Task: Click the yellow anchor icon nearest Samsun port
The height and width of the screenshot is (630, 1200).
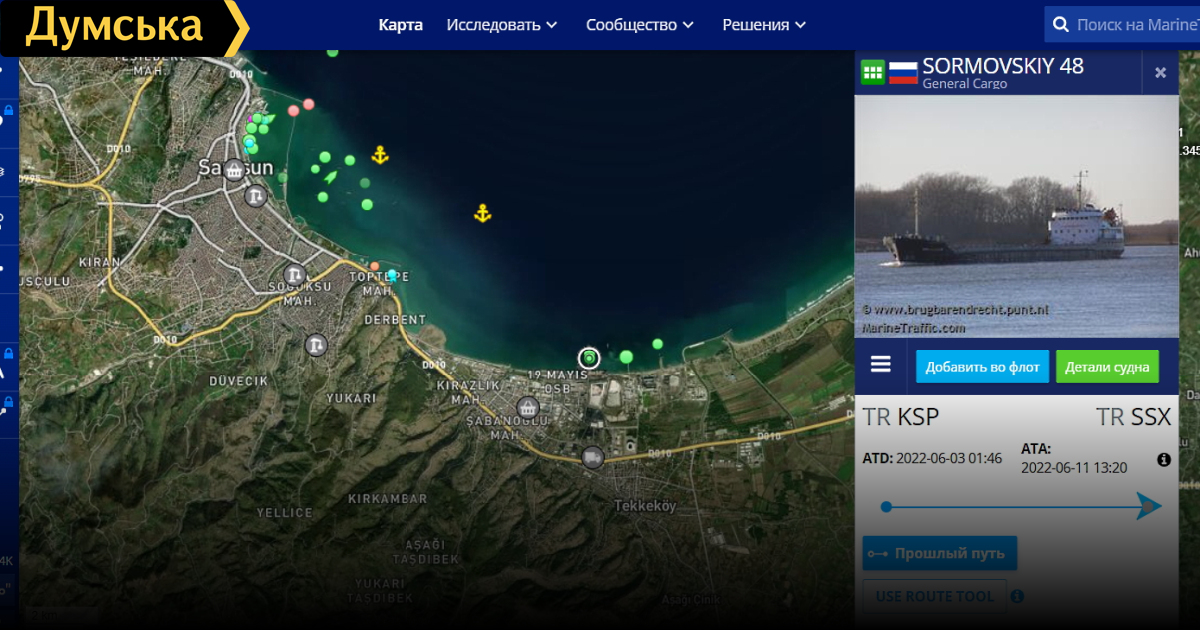Action: pyautogui.click(x=380, y=155)
